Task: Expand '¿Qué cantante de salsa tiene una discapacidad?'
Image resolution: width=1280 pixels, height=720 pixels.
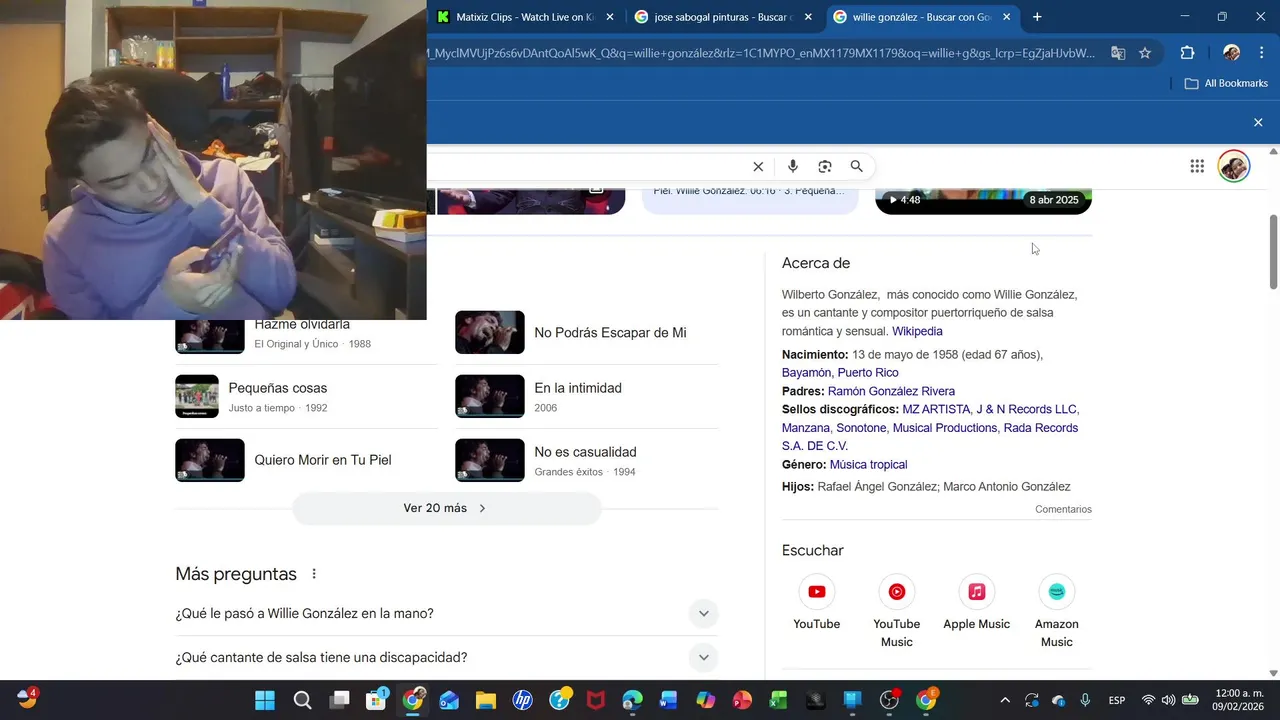Action: pyautogui.click(x=447, y=657)
